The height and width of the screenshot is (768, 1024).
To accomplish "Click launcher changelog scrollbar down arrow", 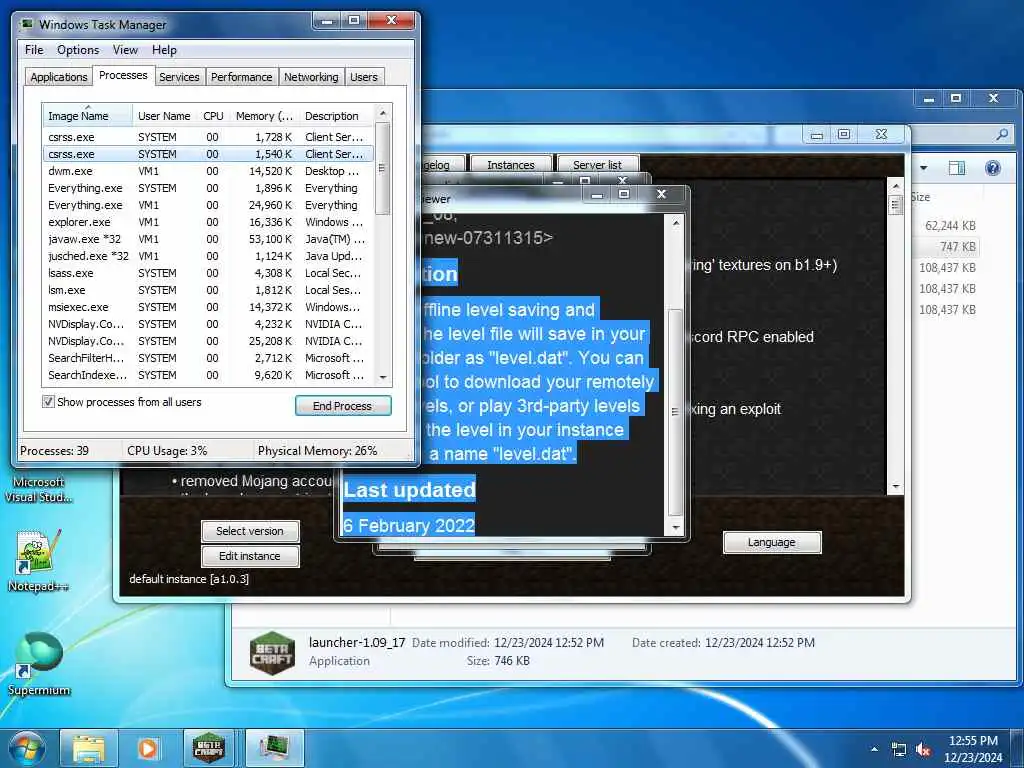I will point(895,487).
